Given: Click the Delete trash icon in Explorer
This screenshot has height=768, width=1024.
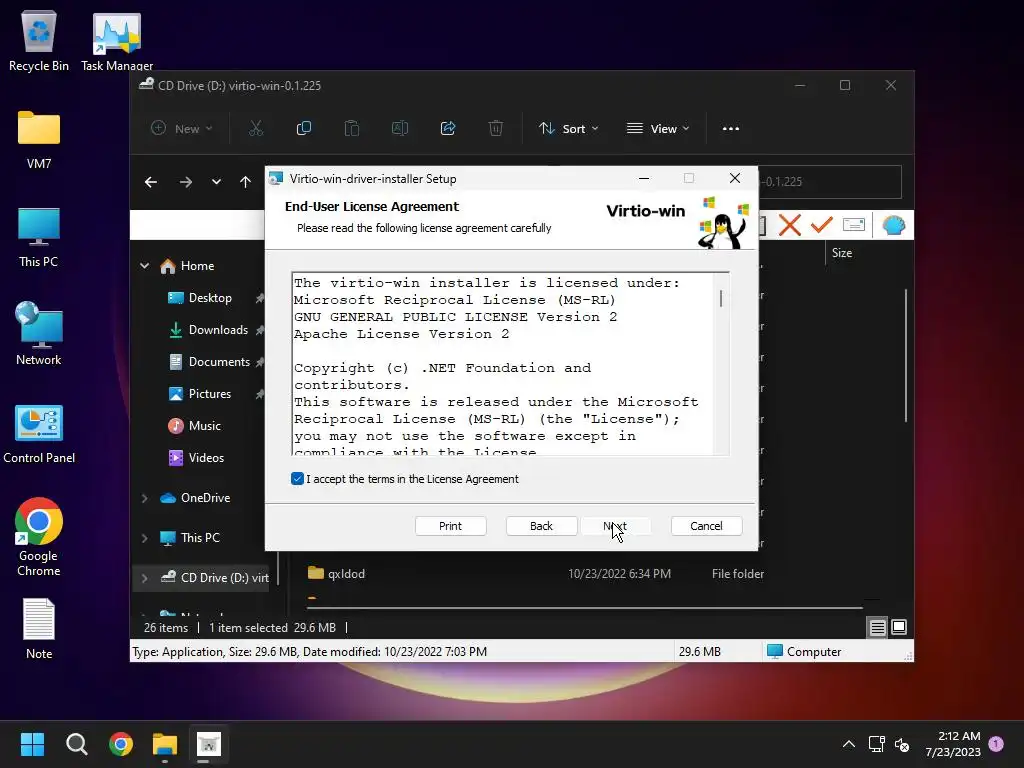Looking at the screenshot, I should click(496, 129).
